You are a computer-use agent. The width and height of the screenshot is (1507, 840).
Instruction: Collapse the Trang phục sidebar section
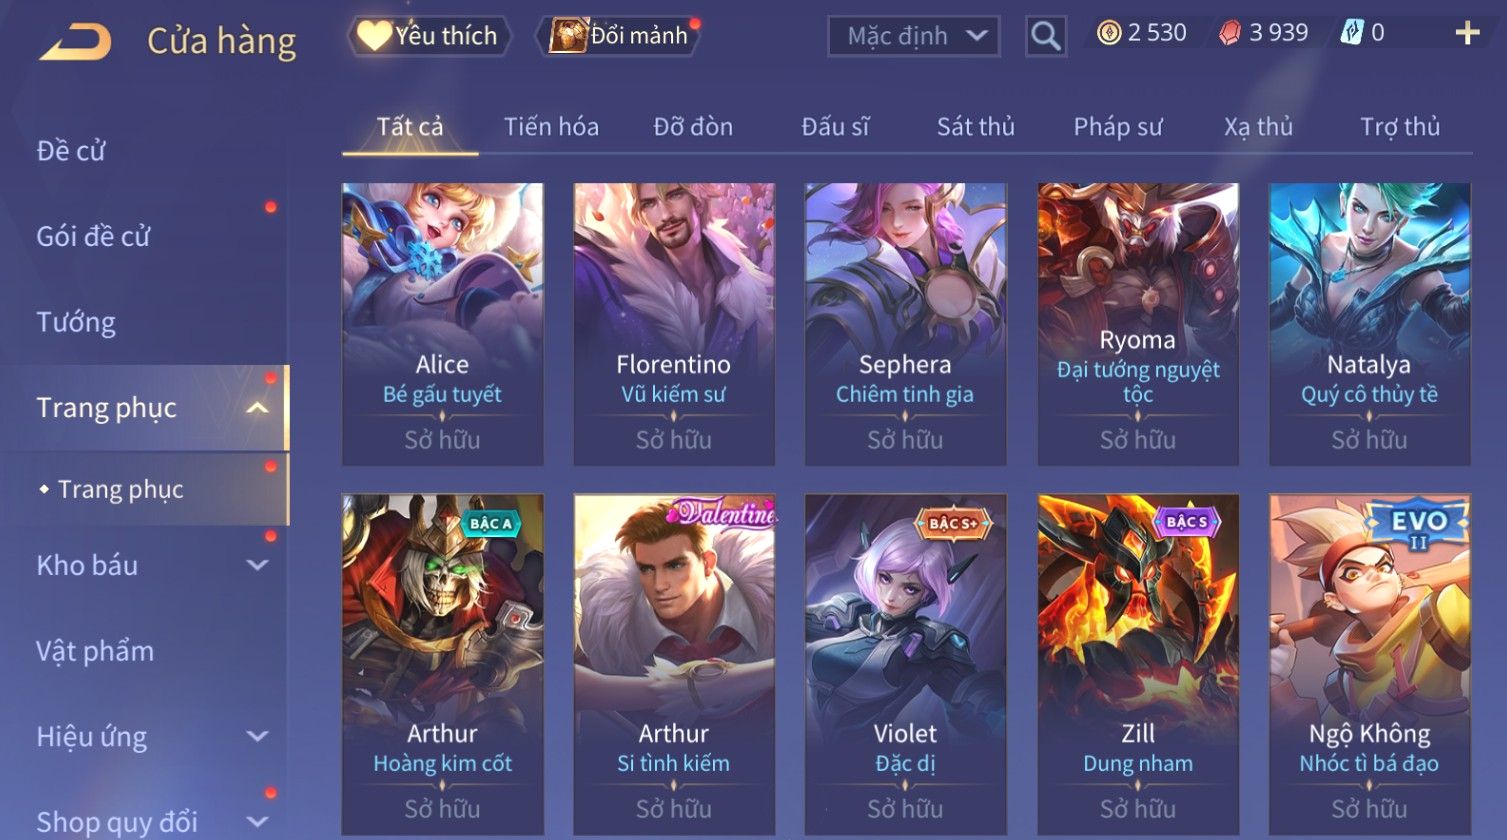(257, 408)
